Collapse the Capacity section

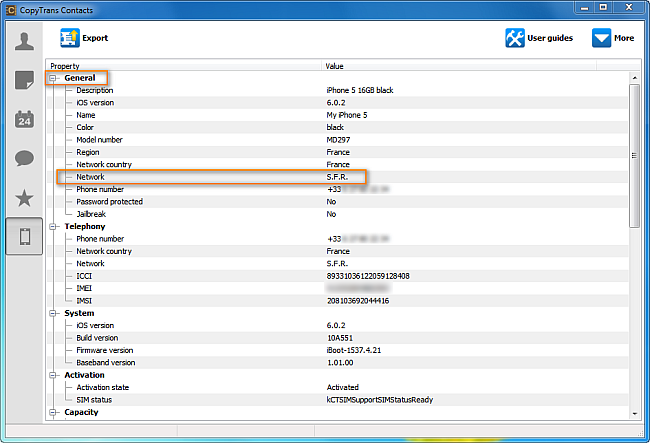point(53,412)
